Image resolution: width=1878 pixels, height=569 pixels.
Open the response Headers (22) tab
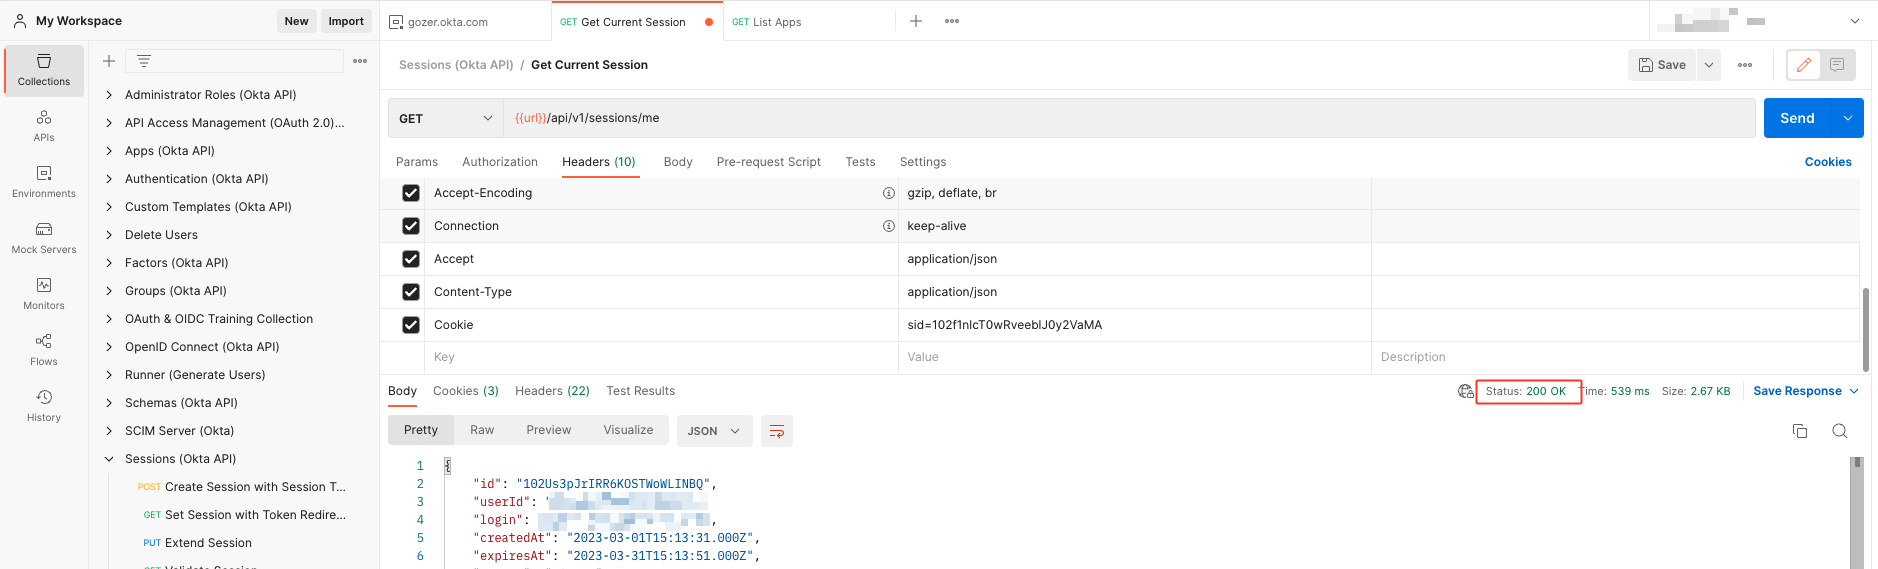[x=552, y=391]
